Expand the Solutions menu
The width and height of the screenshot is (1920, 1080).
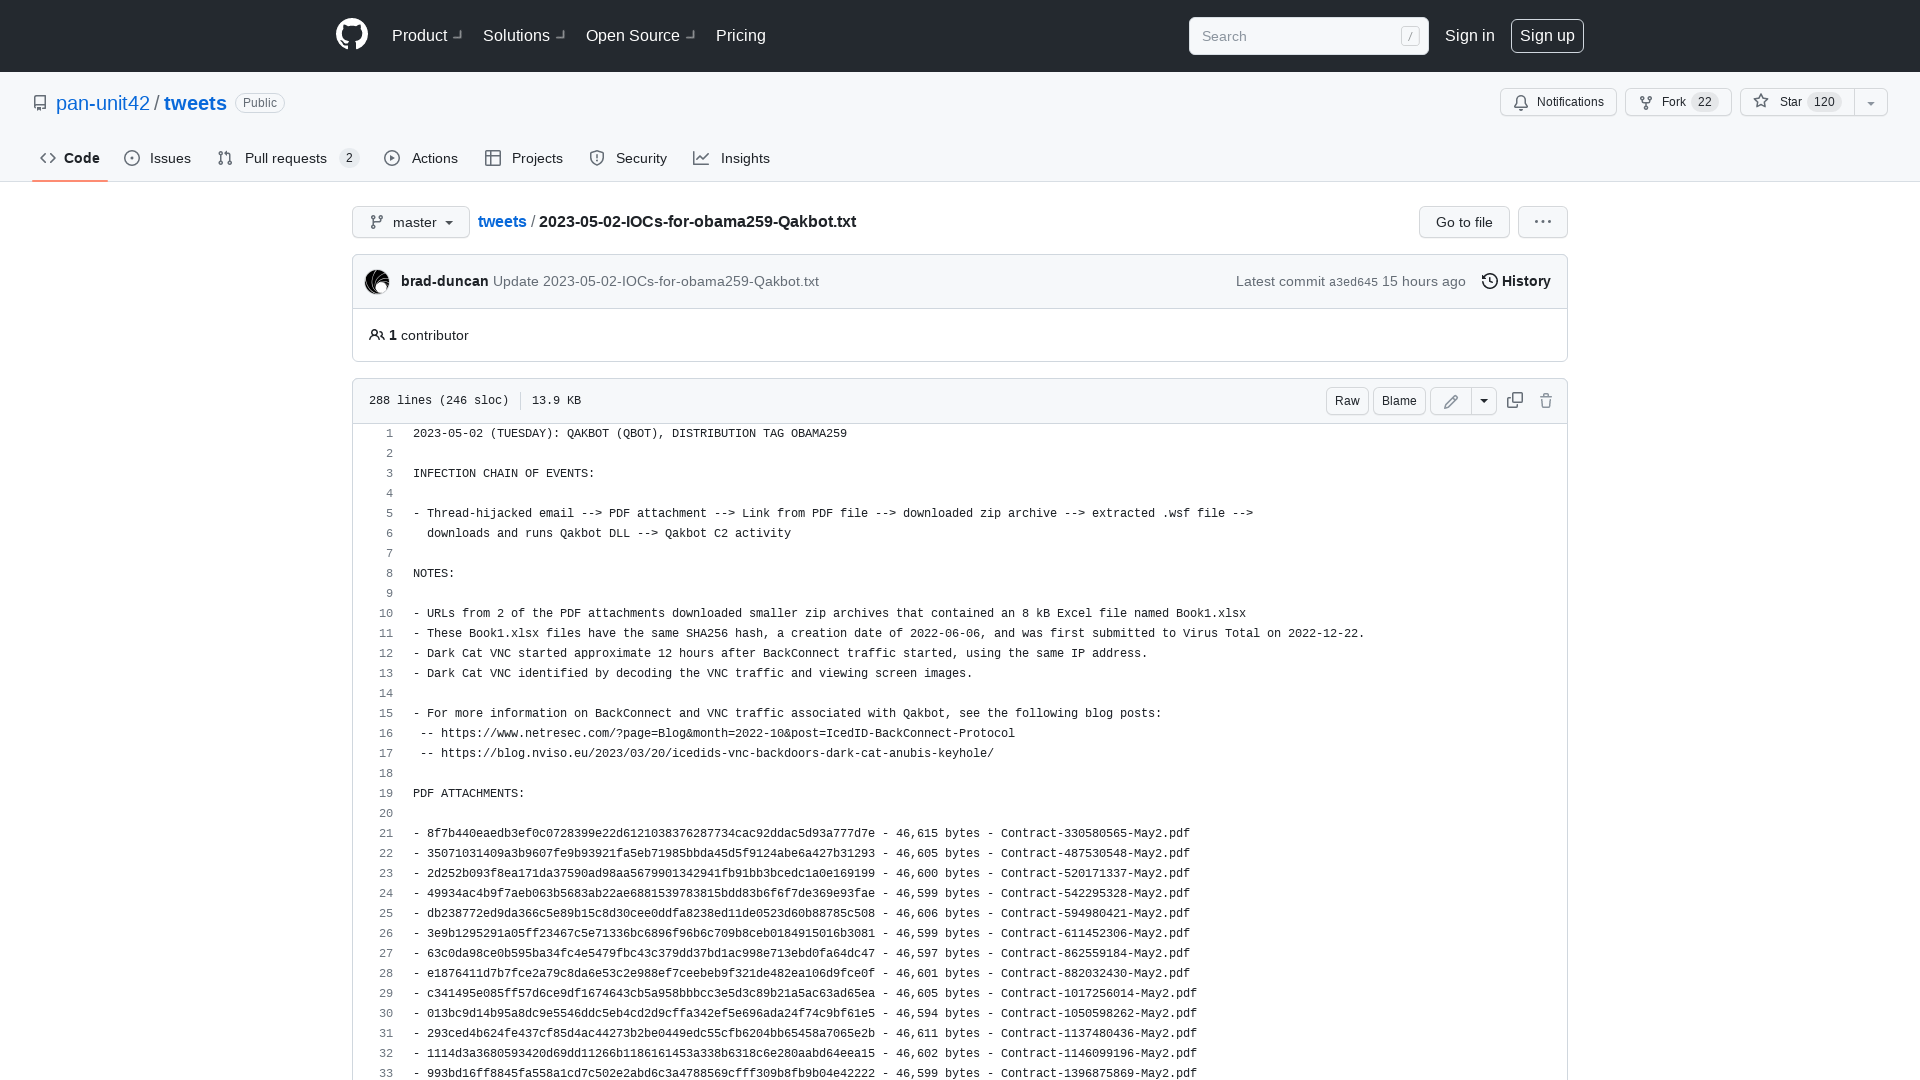[x=524, y=35]
